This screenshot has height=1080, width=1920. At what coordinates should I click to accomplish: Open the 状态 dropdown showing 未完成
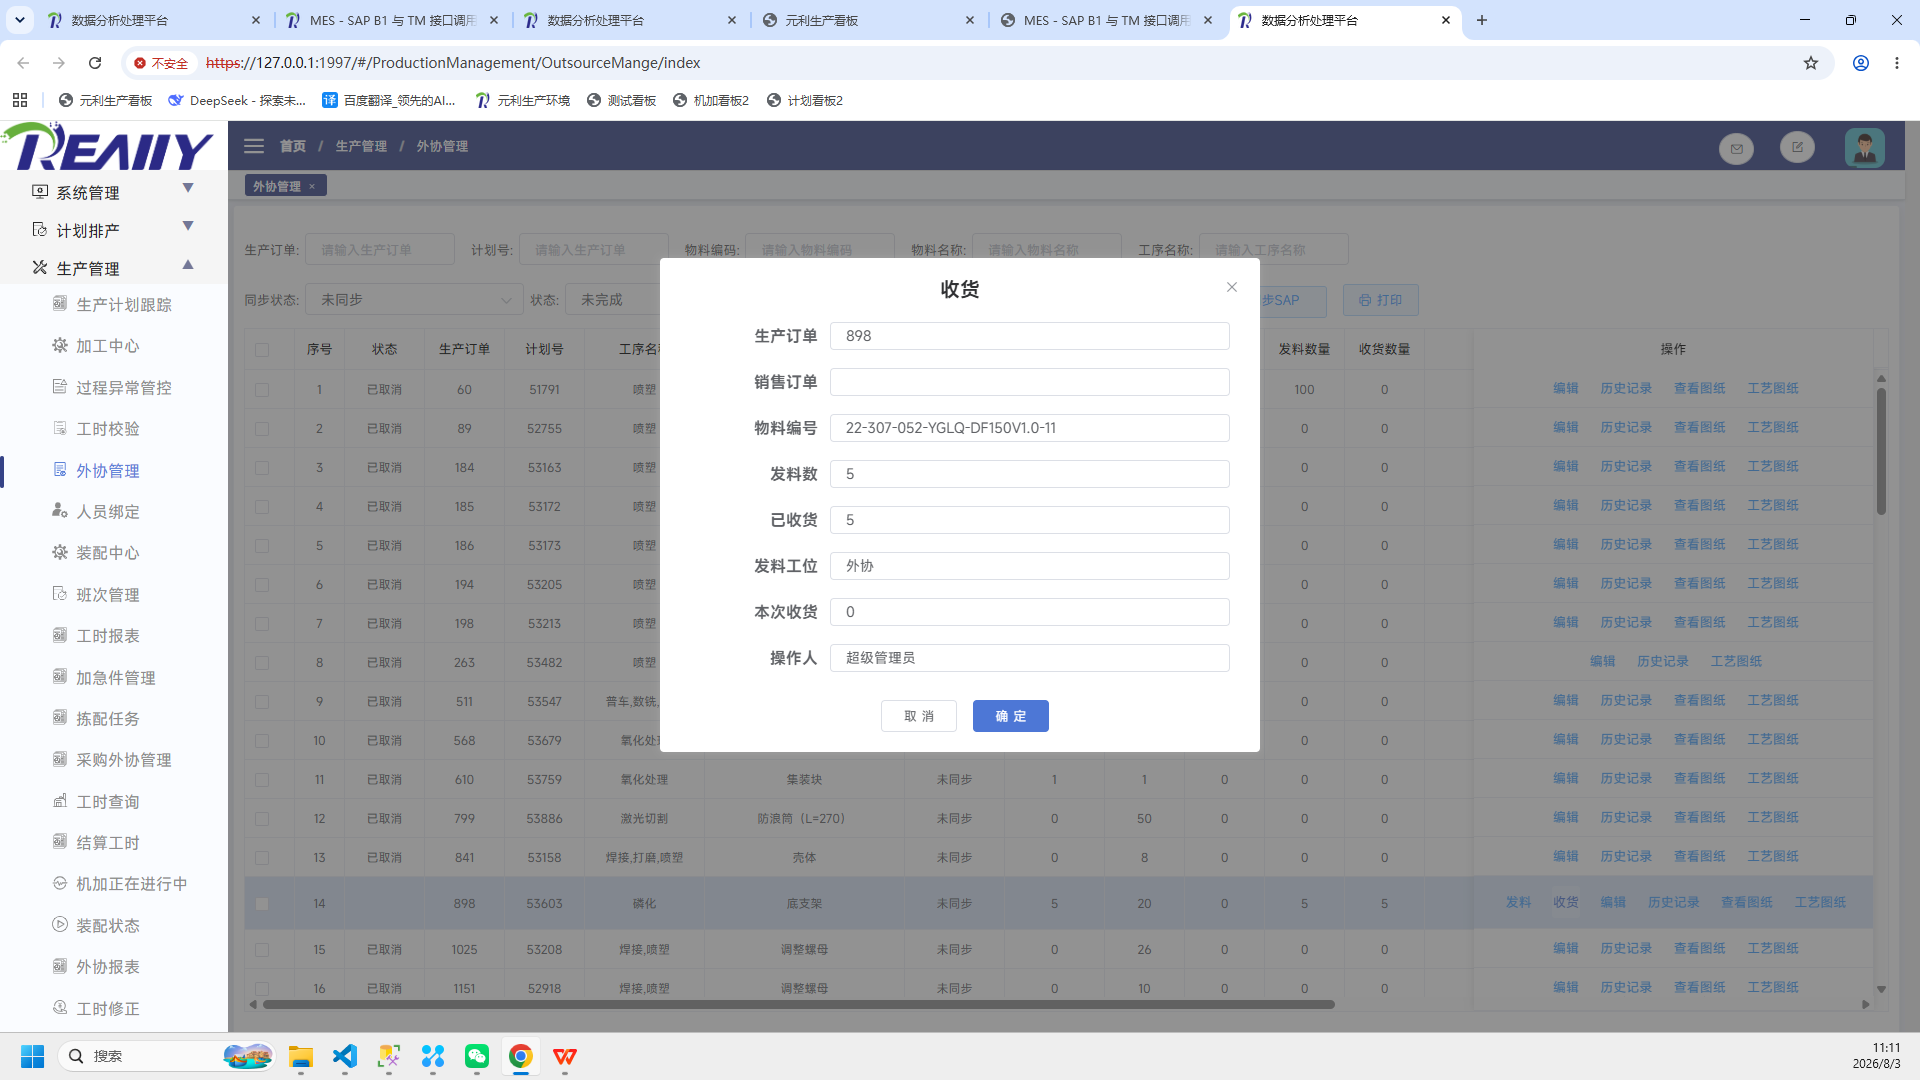[x=612, y=300]
